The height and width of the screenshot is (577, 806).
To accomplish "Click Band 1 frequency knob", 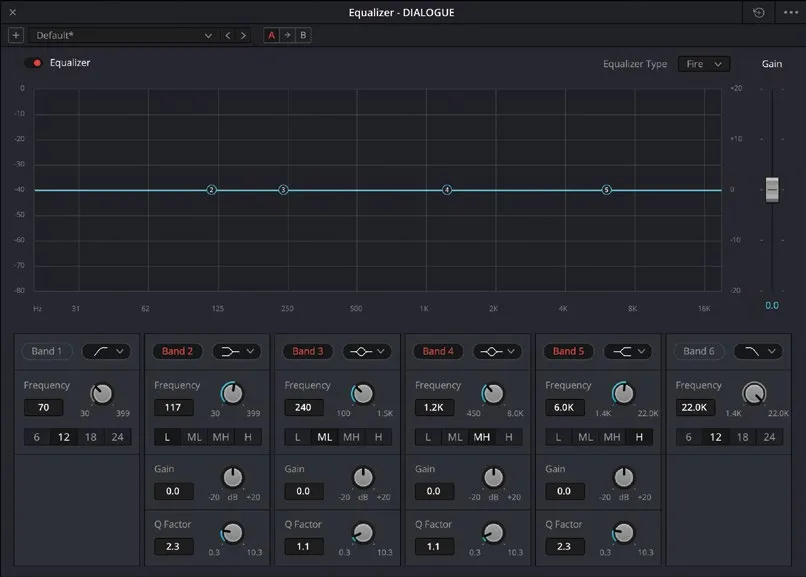I will (x=102, y=394).
